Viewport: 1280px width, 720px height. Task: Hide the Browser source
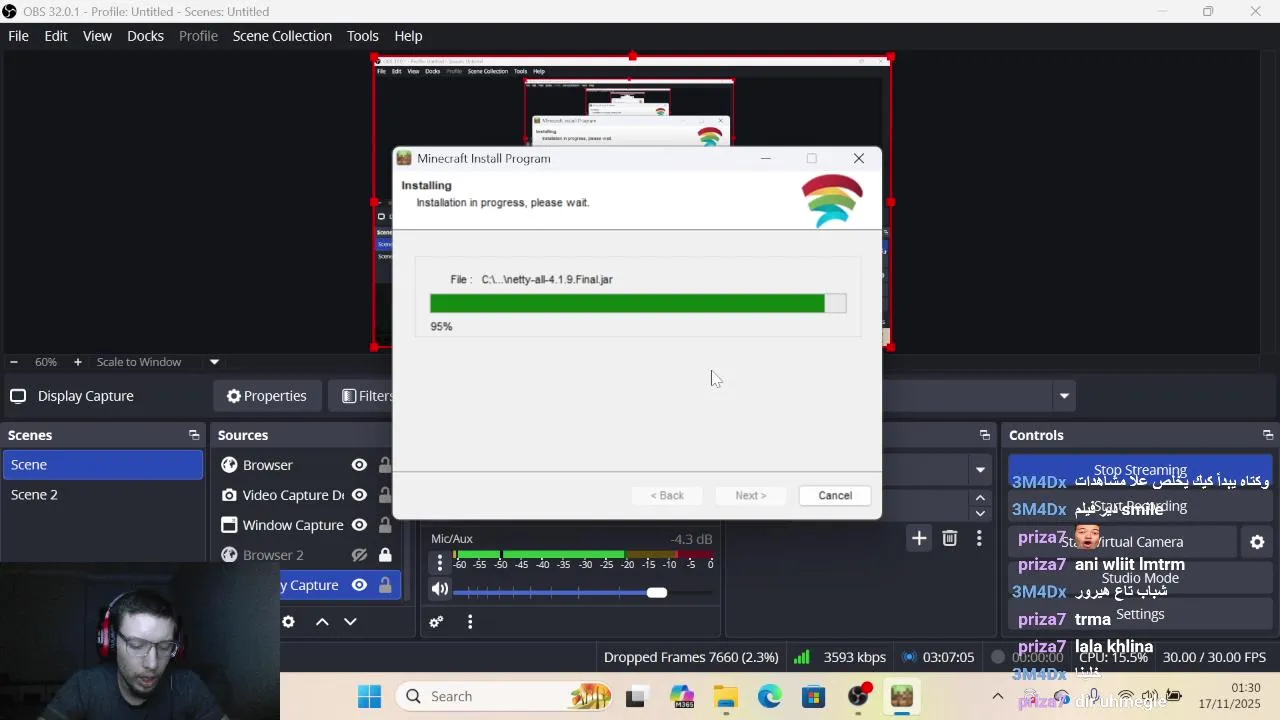coord(359,465)
